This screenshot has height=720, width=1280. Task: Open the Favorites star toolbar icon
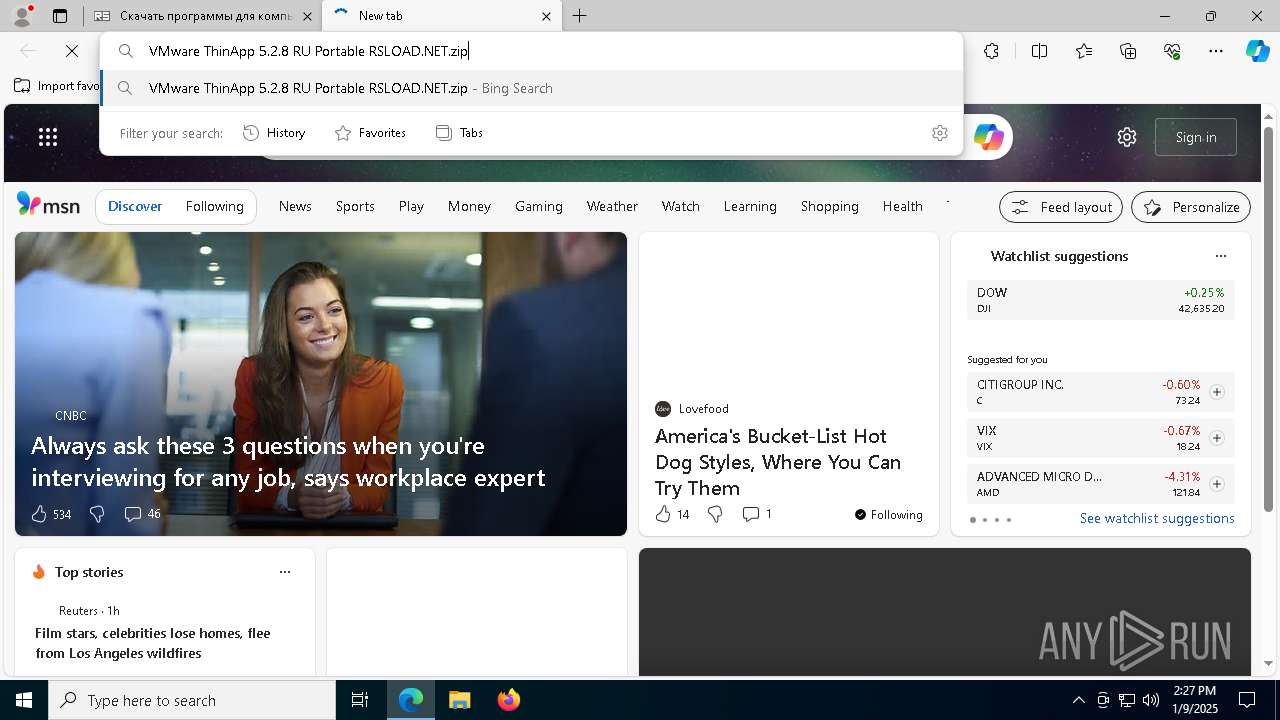tap(1084, 51)
